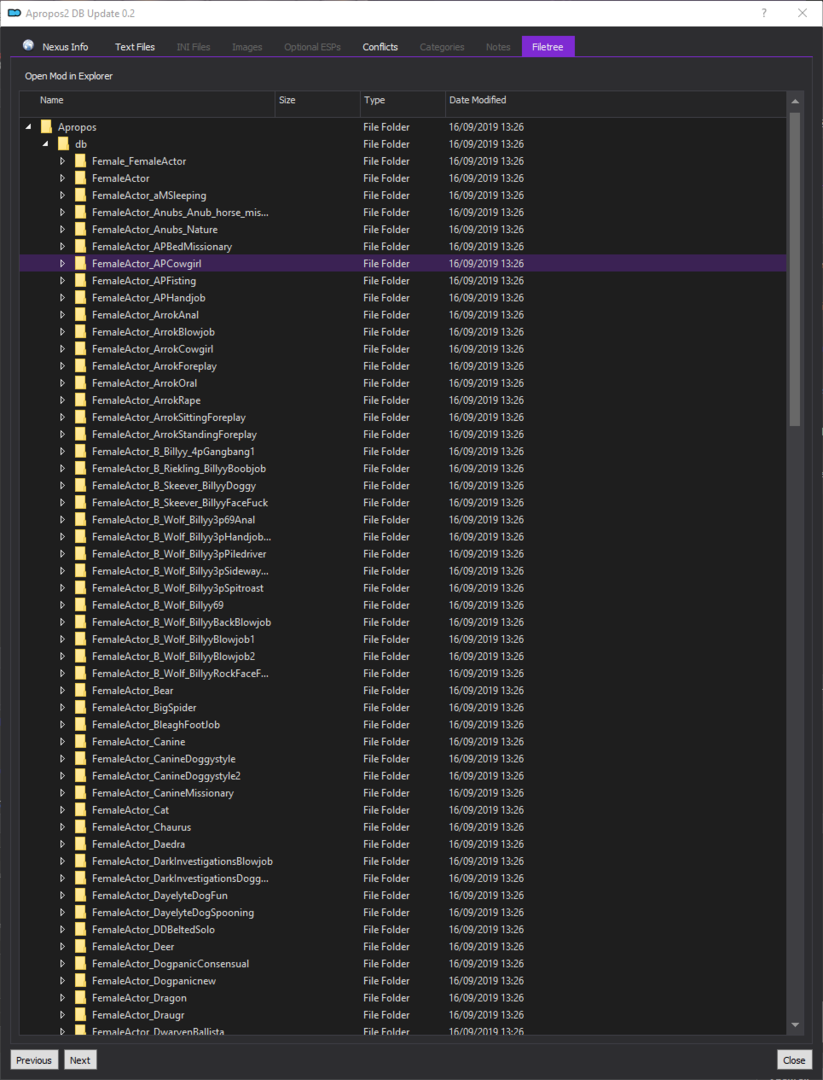Click Open Mod in Explorer
823x1080 pixels.
(x=69, y=76)
